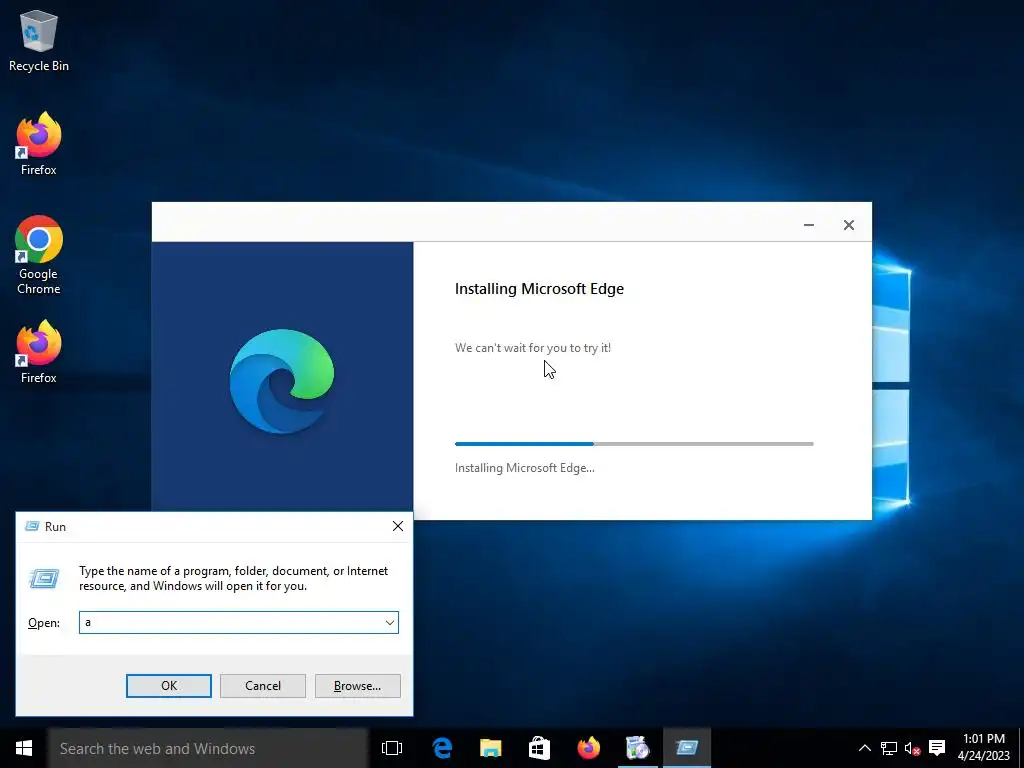1024x768 pixels.
Task: Select the installer taskbar icon
Action: pyautogui.click(x=637, y=748)
